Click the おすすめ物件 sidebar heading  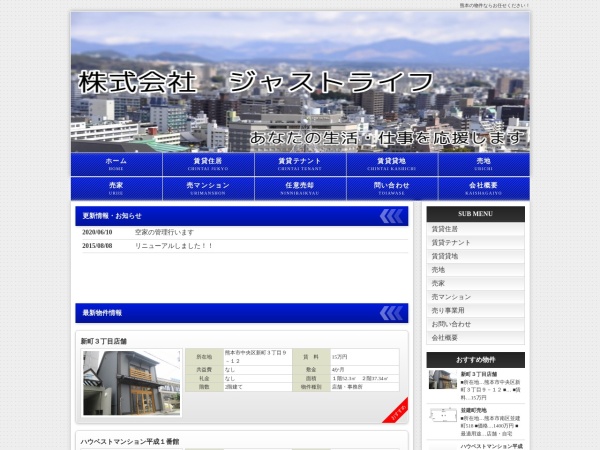(x=476, y=360)
